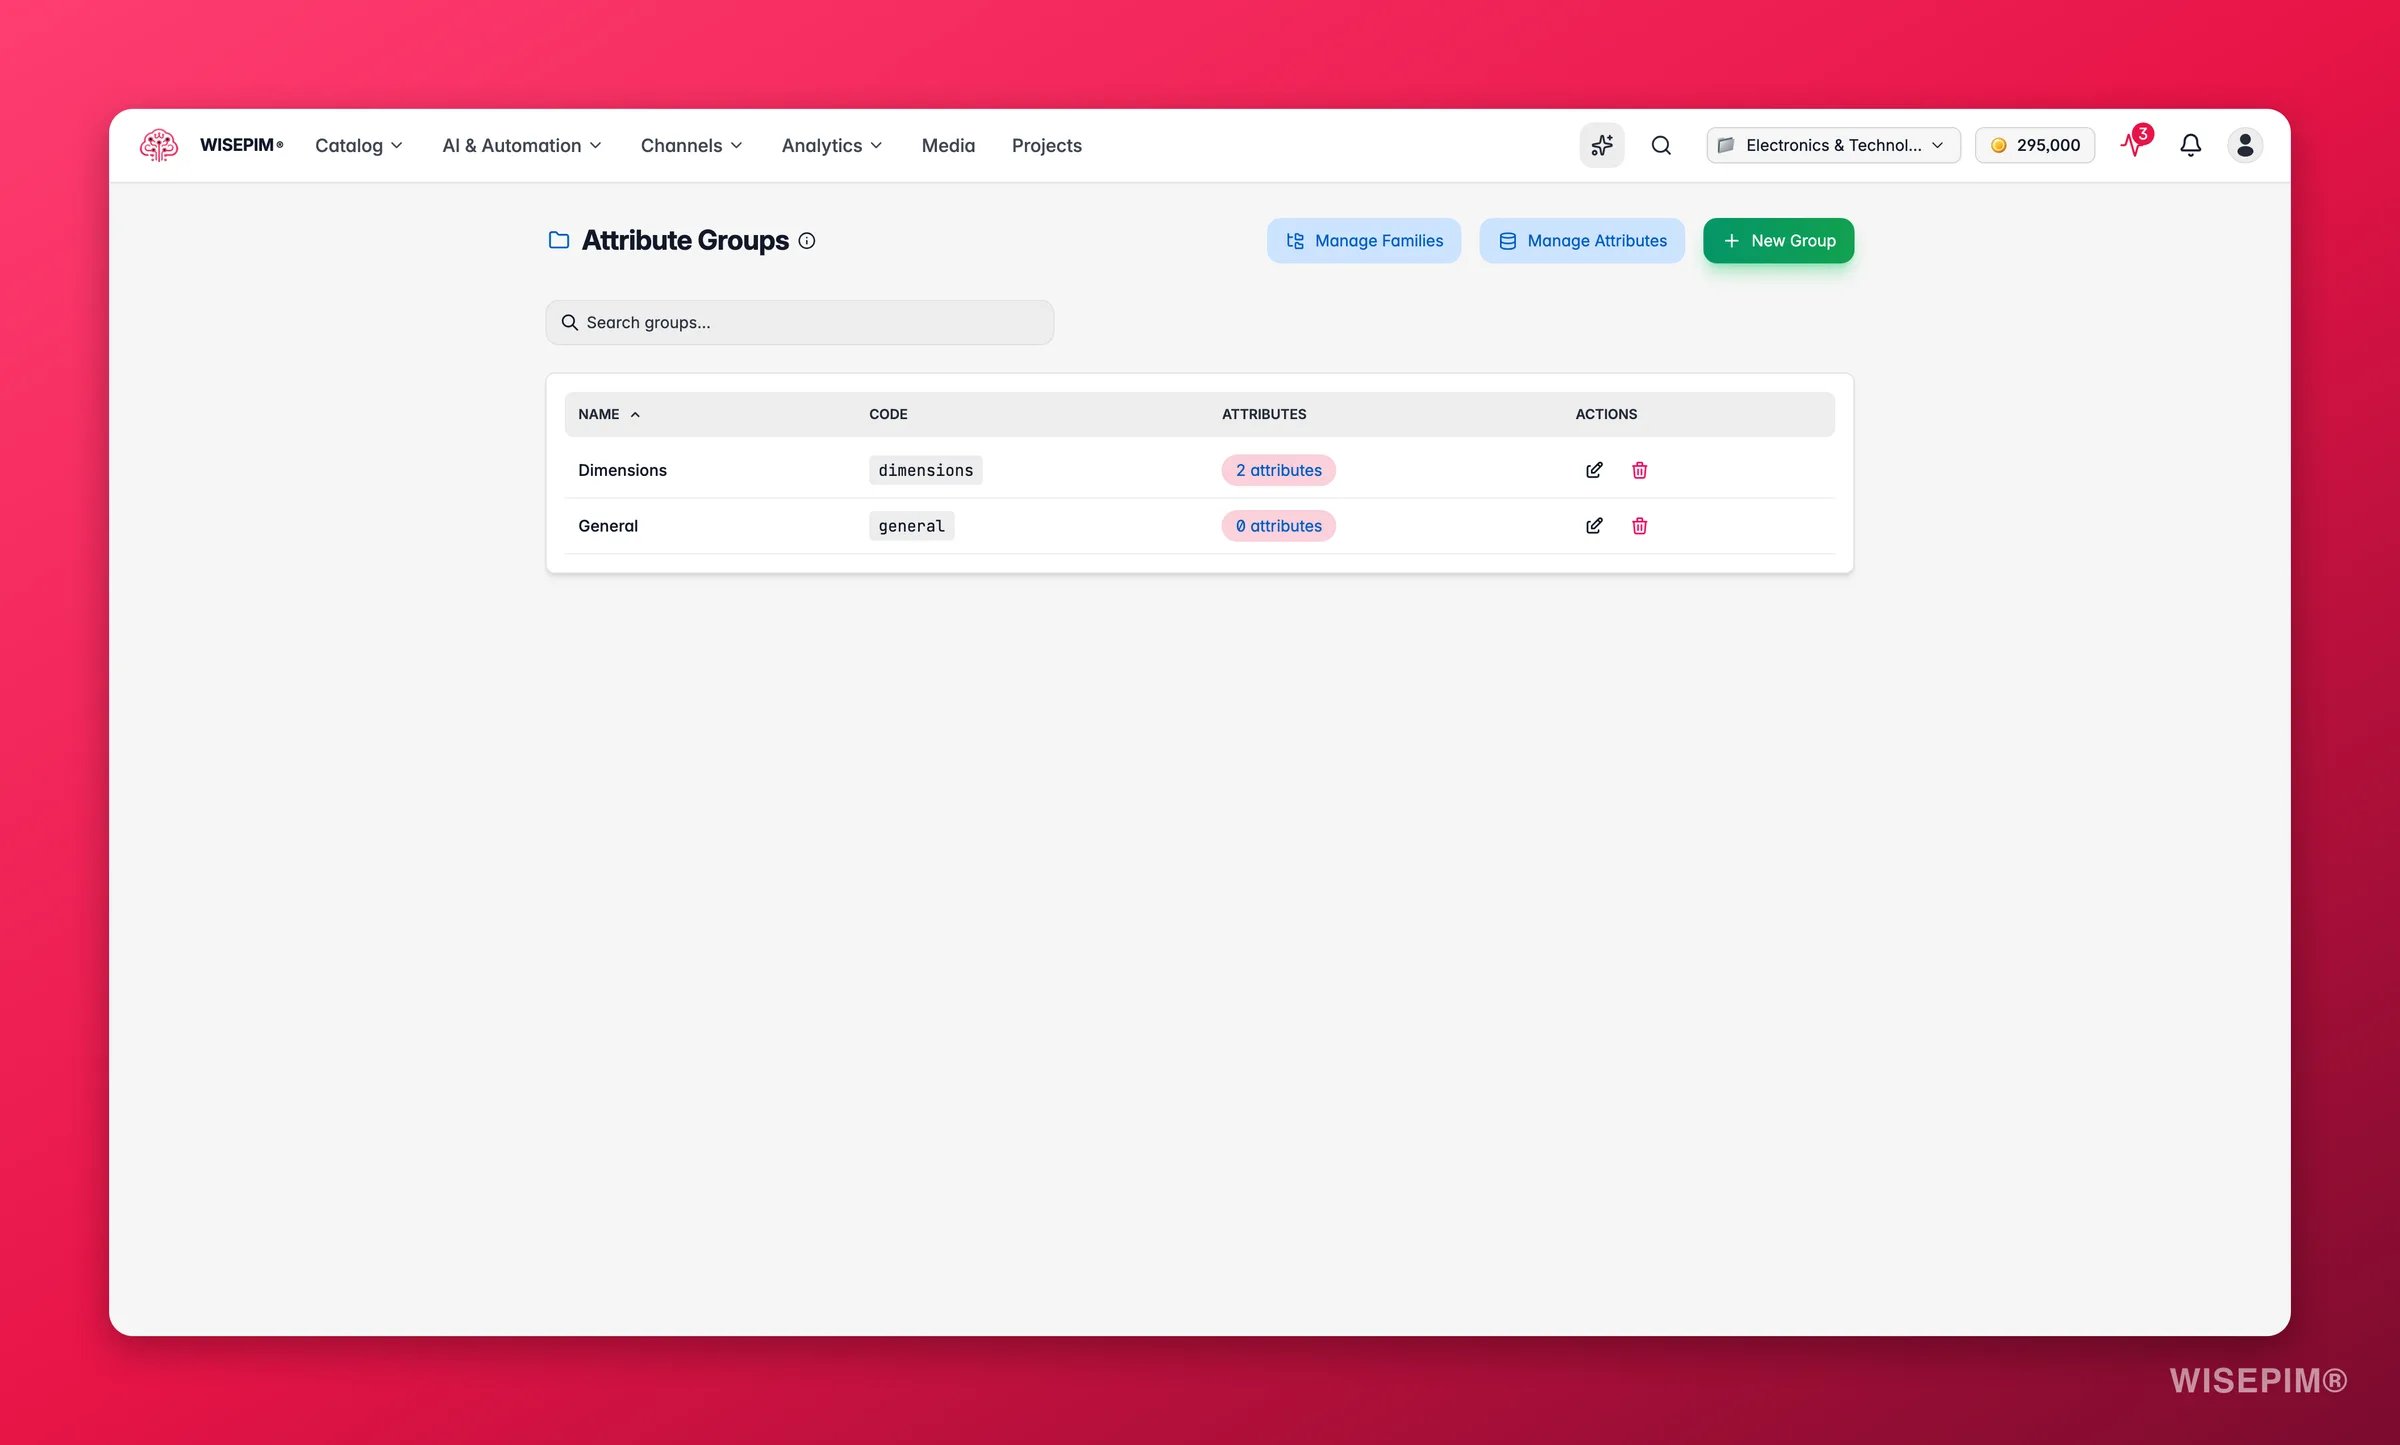Click the 0 attributes badge
The height and width of the screenshot is (1445, 2400).
[1278, 526]
